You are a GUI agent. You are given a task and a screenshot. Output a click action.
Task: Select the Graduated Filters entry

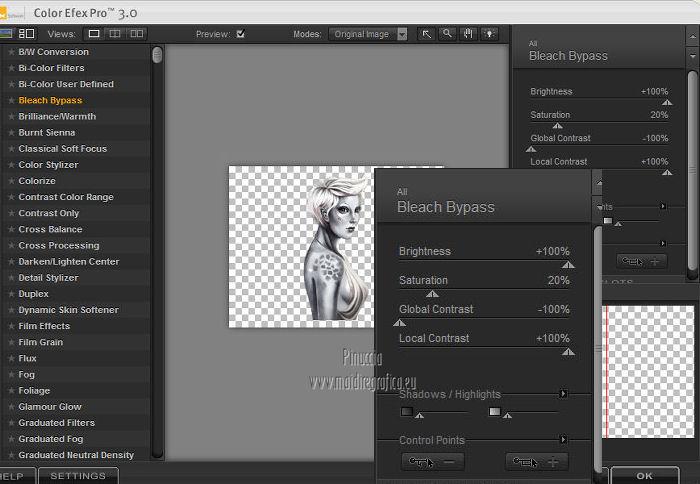(x=57, y=423)
